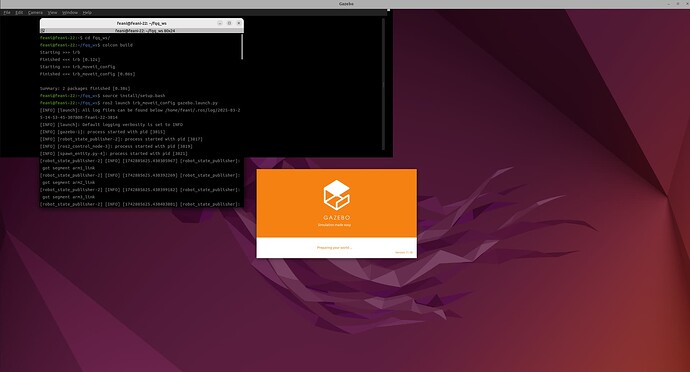Open the File menu in Gazebo

tap(7, 12)
